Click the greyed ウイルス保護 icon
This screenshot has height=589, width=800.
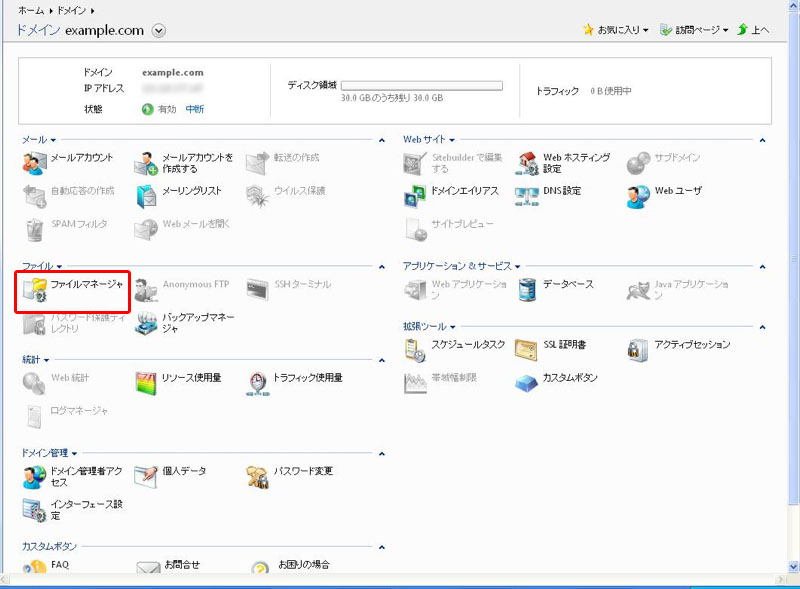click(258, 197)
